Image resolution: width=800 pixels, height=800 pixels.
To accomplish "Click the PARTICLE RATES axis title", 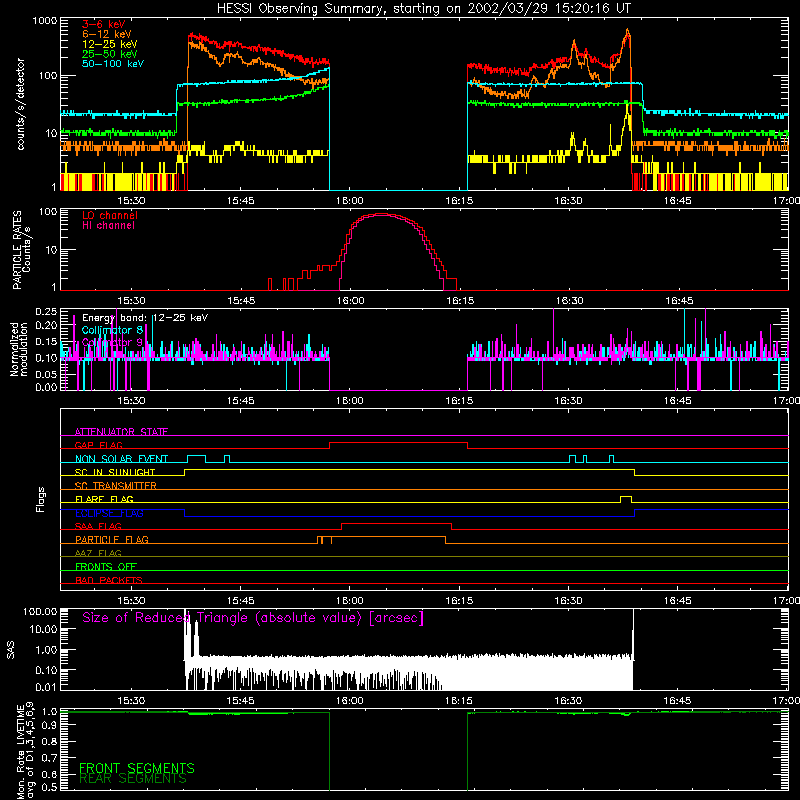I will [x=21, y=250].
